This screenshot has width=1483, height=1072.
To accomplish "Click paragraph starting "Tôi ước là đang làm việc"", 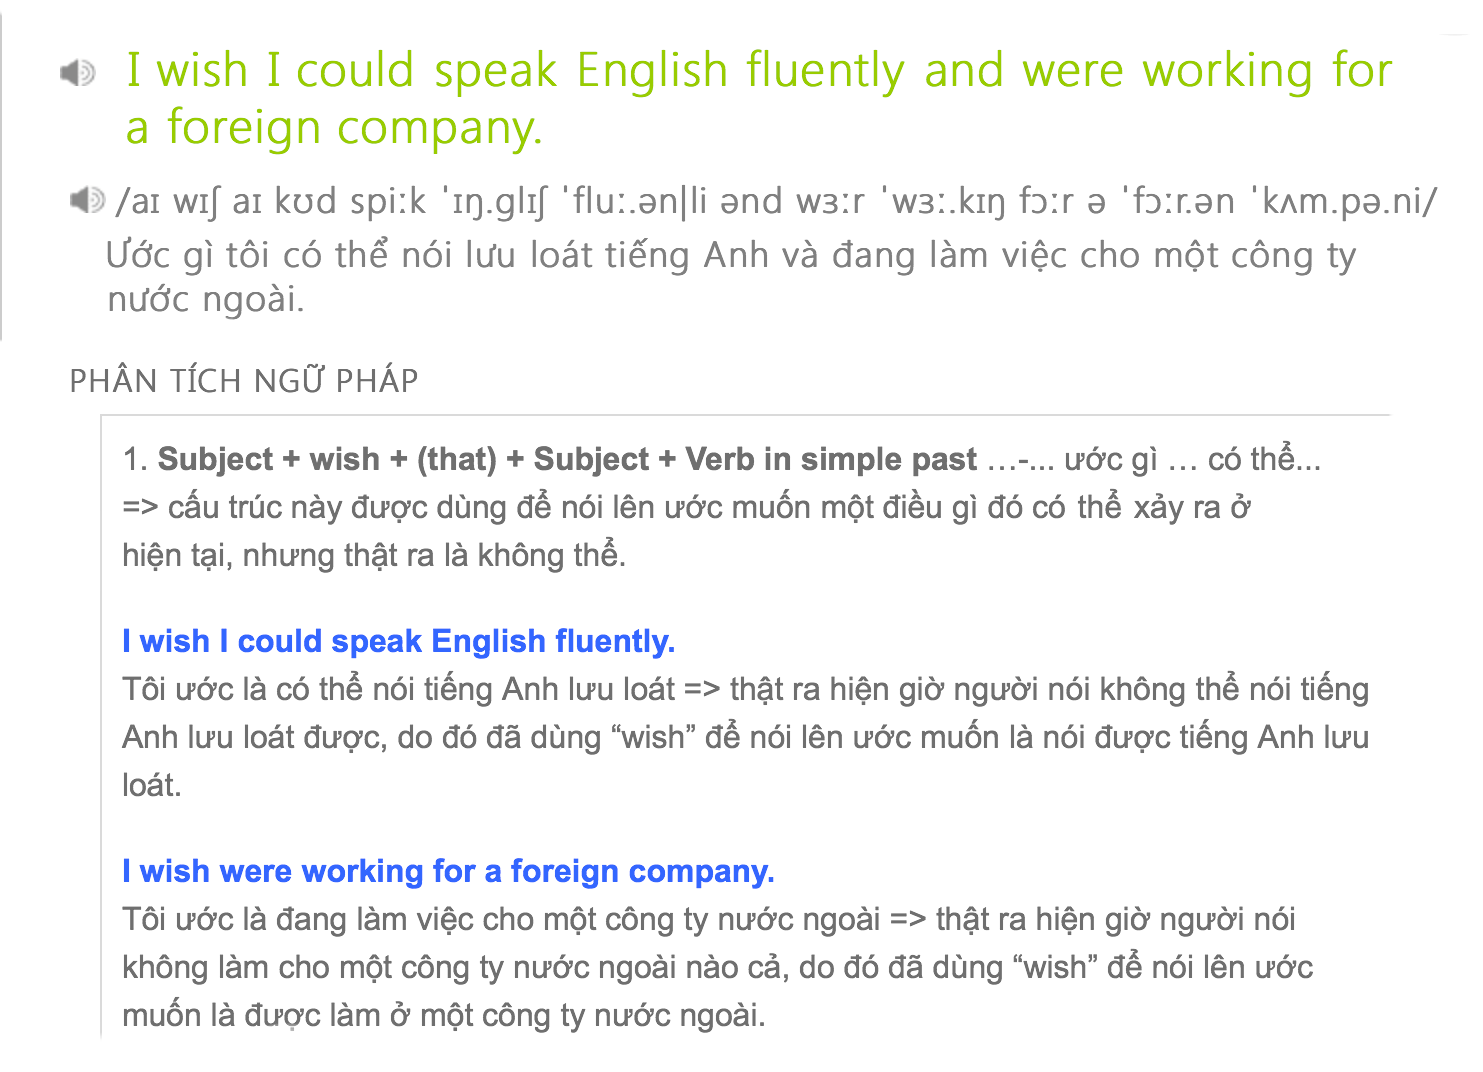I will [718, 967].
